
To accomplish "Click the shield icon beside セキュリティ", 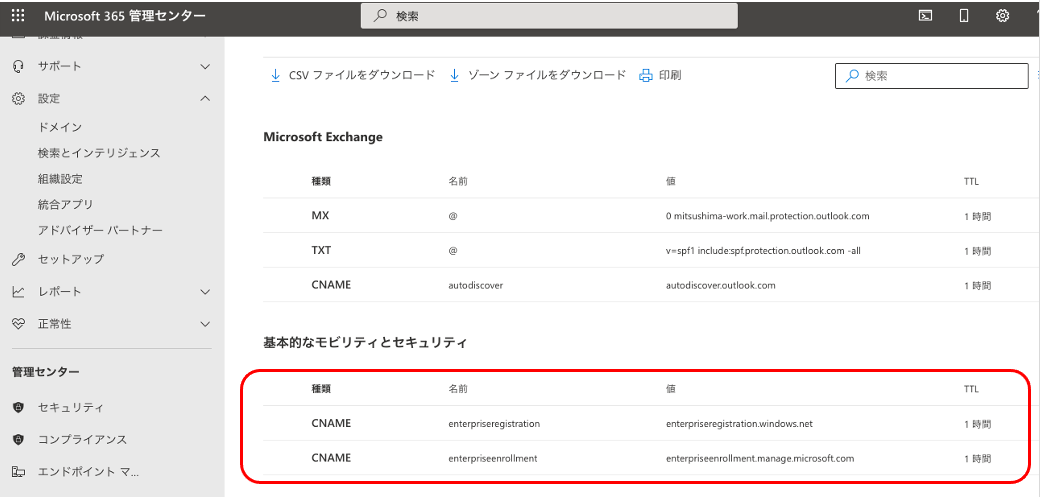I will (19, 407).
